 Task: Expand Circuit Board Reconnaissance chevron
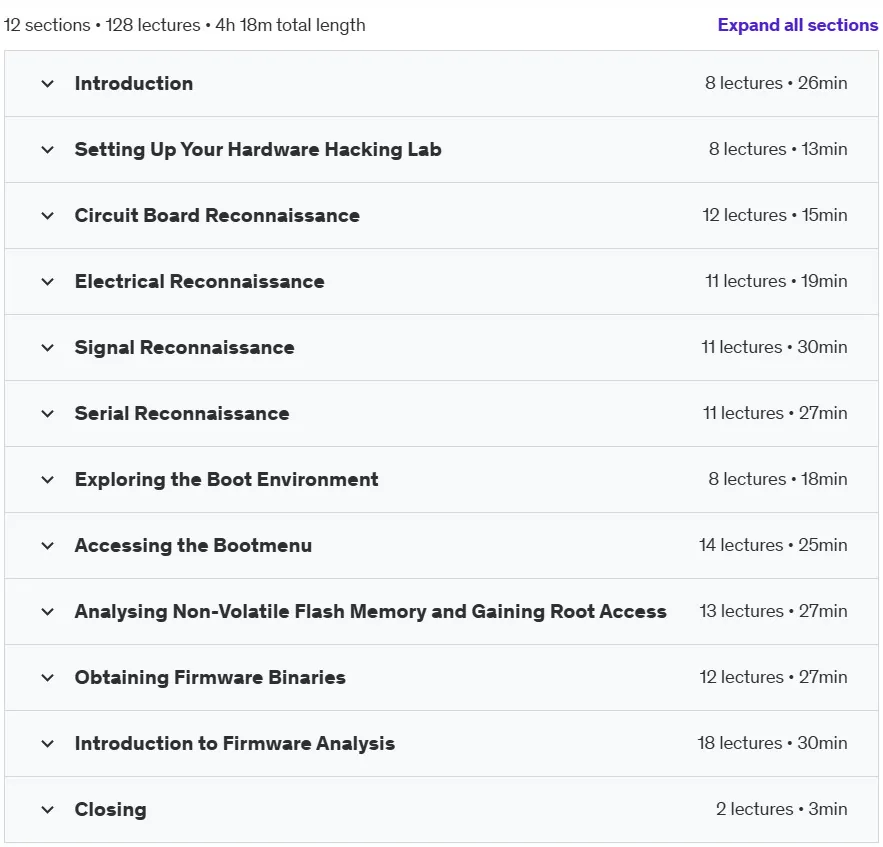pyautogui.click(x=48, y=216)
